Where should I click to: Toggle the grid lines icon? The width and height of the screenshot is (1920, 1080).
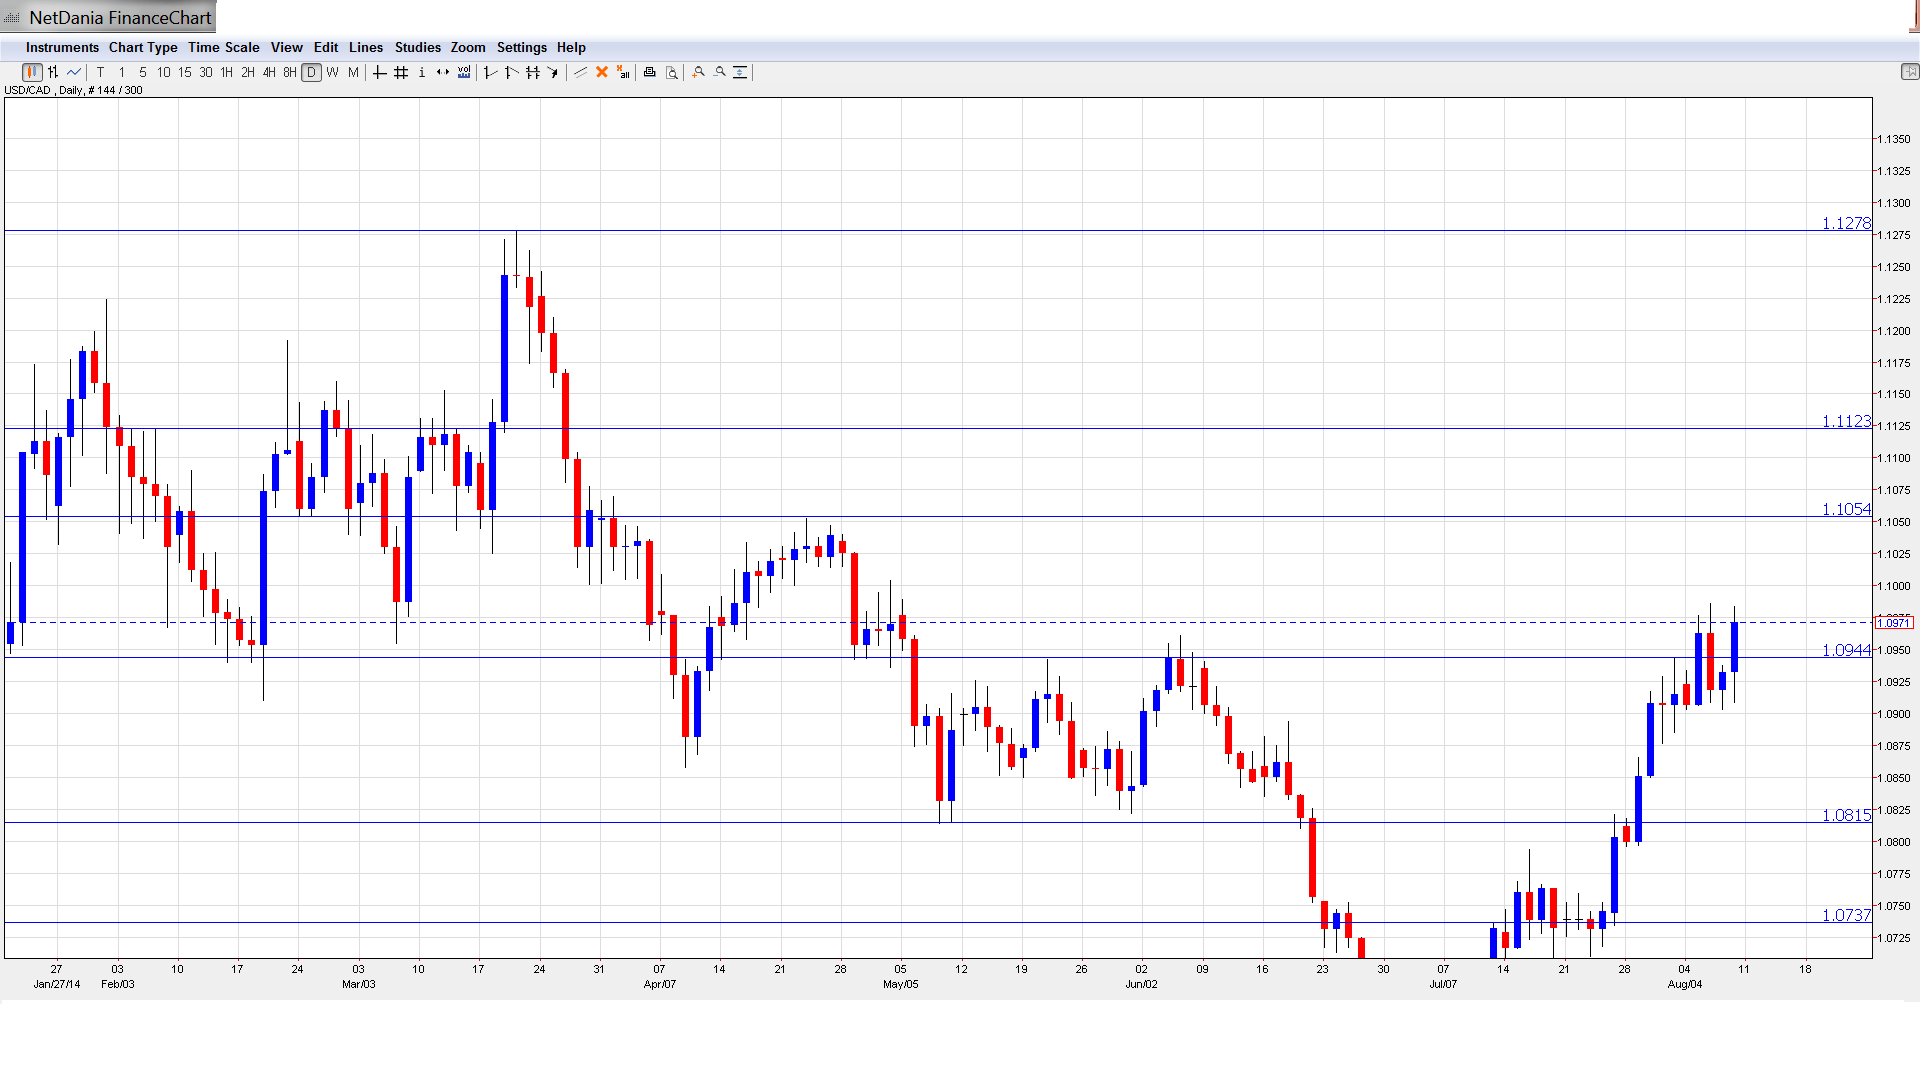401,72
